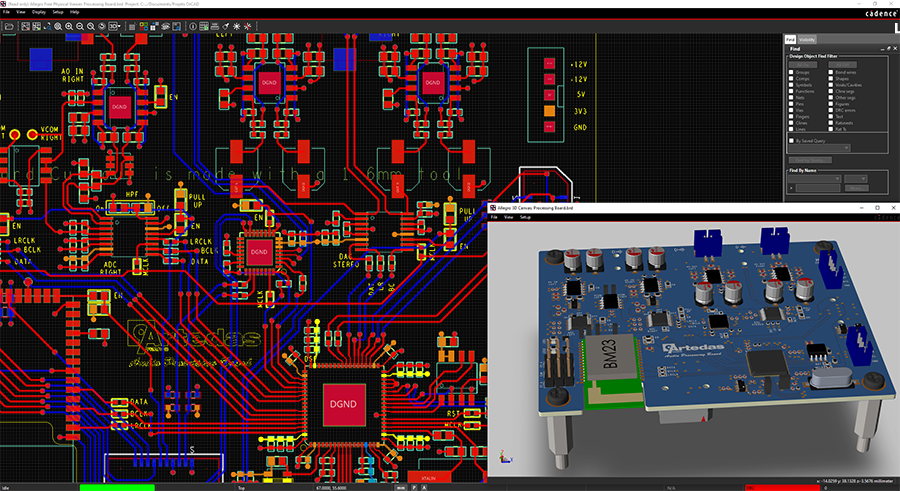900x491 pixels.
Task: Open View menu in 3D Canvas window
Action: 509,218
